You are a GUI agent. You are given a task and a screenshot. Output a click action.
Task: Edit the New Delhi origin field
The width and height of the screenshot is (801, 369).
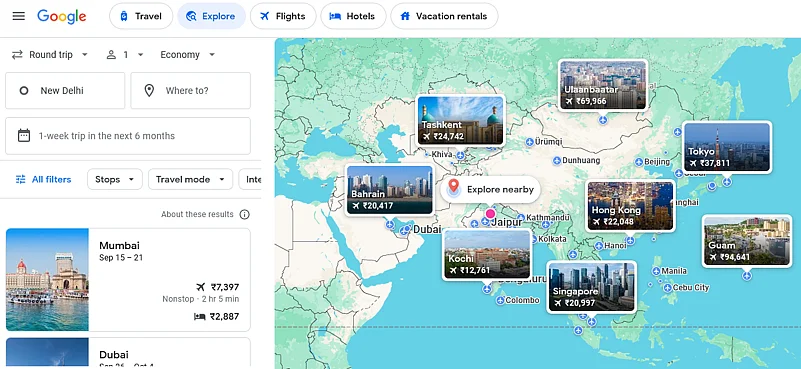tap(65, 90)
